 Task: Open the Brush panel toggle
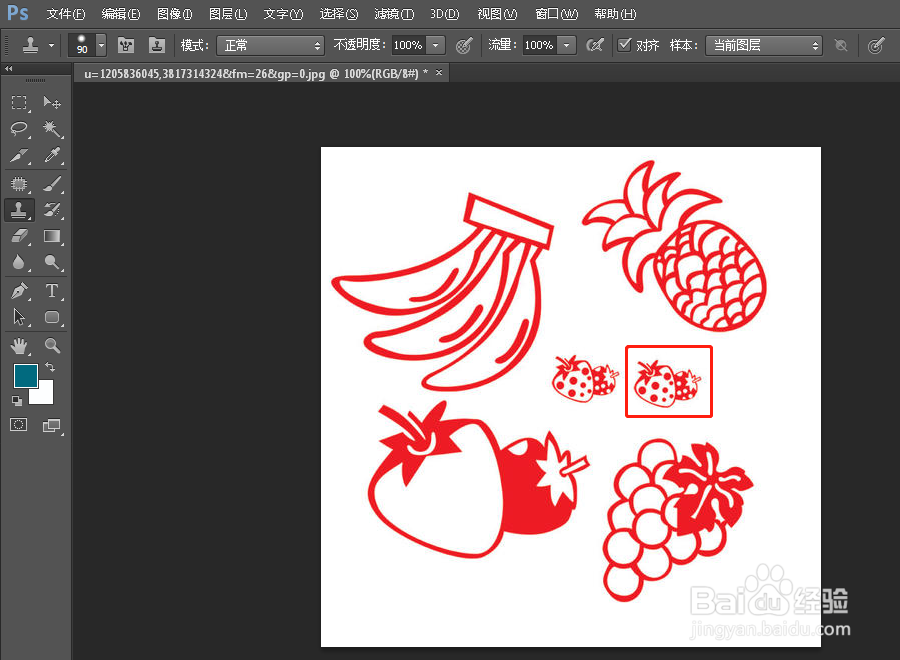click(126, 45)
